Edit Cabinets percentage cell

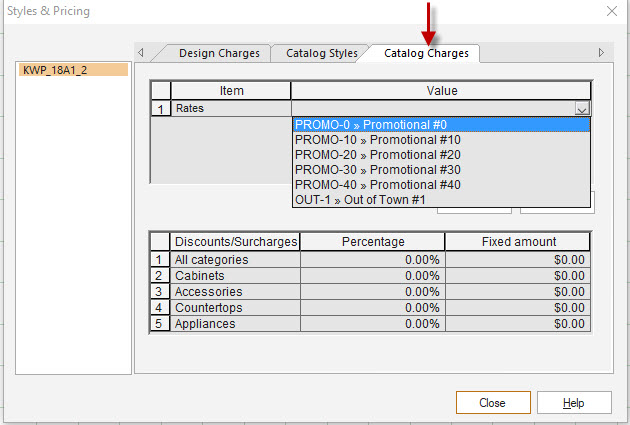(x=372, y=276)
